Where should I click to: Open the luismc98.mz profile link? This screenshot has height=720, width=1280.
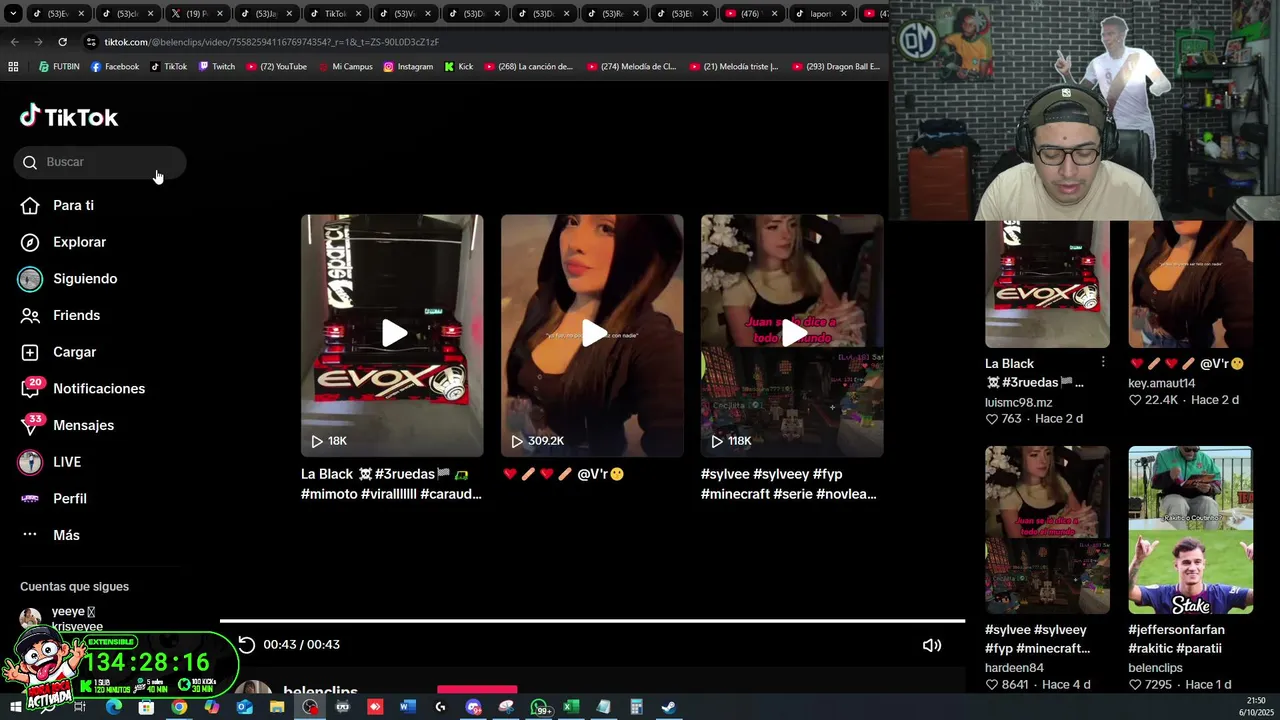tap(1018, 402)
